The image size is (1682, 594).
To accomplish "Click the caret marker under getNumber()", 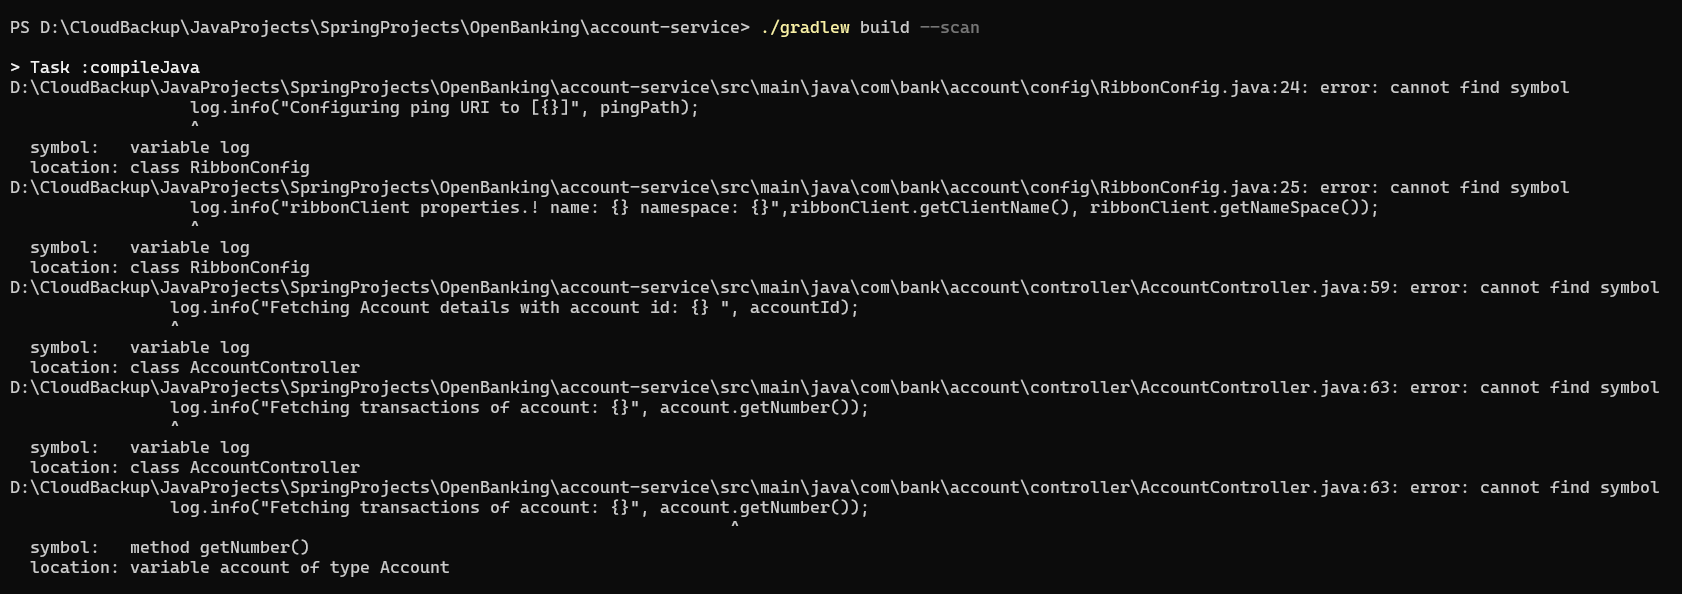I will pos(735,526).
